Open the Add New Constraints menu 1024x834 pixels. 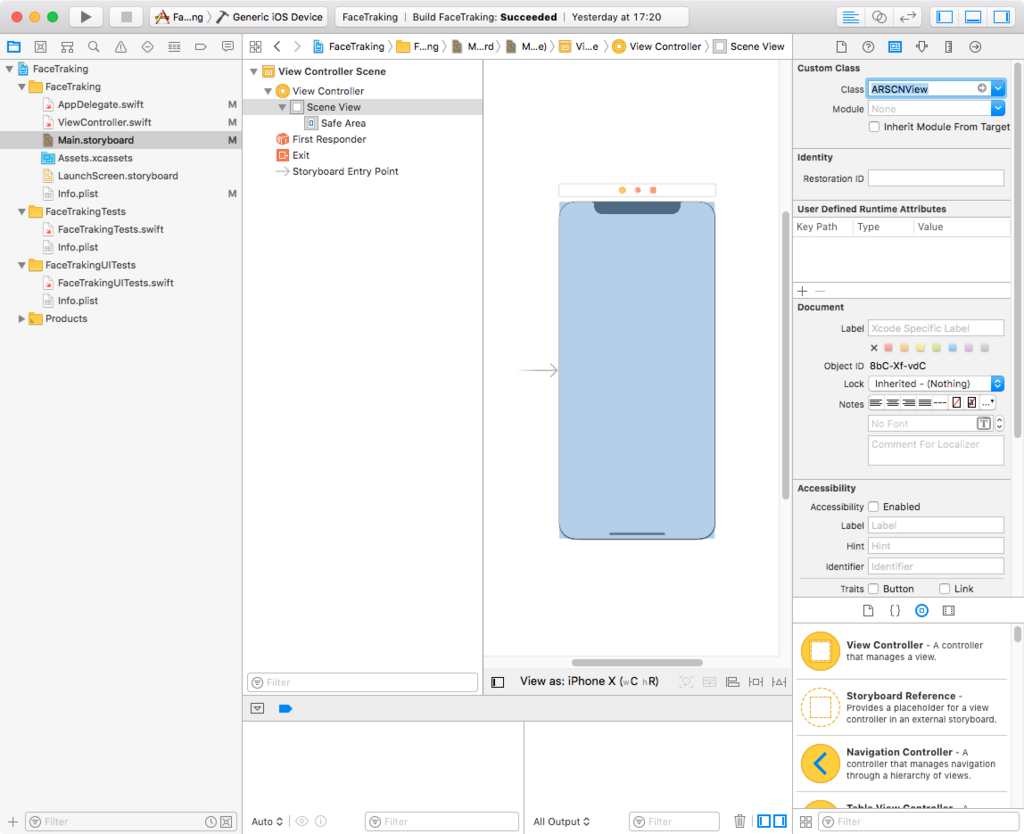[x=756, y=682]
